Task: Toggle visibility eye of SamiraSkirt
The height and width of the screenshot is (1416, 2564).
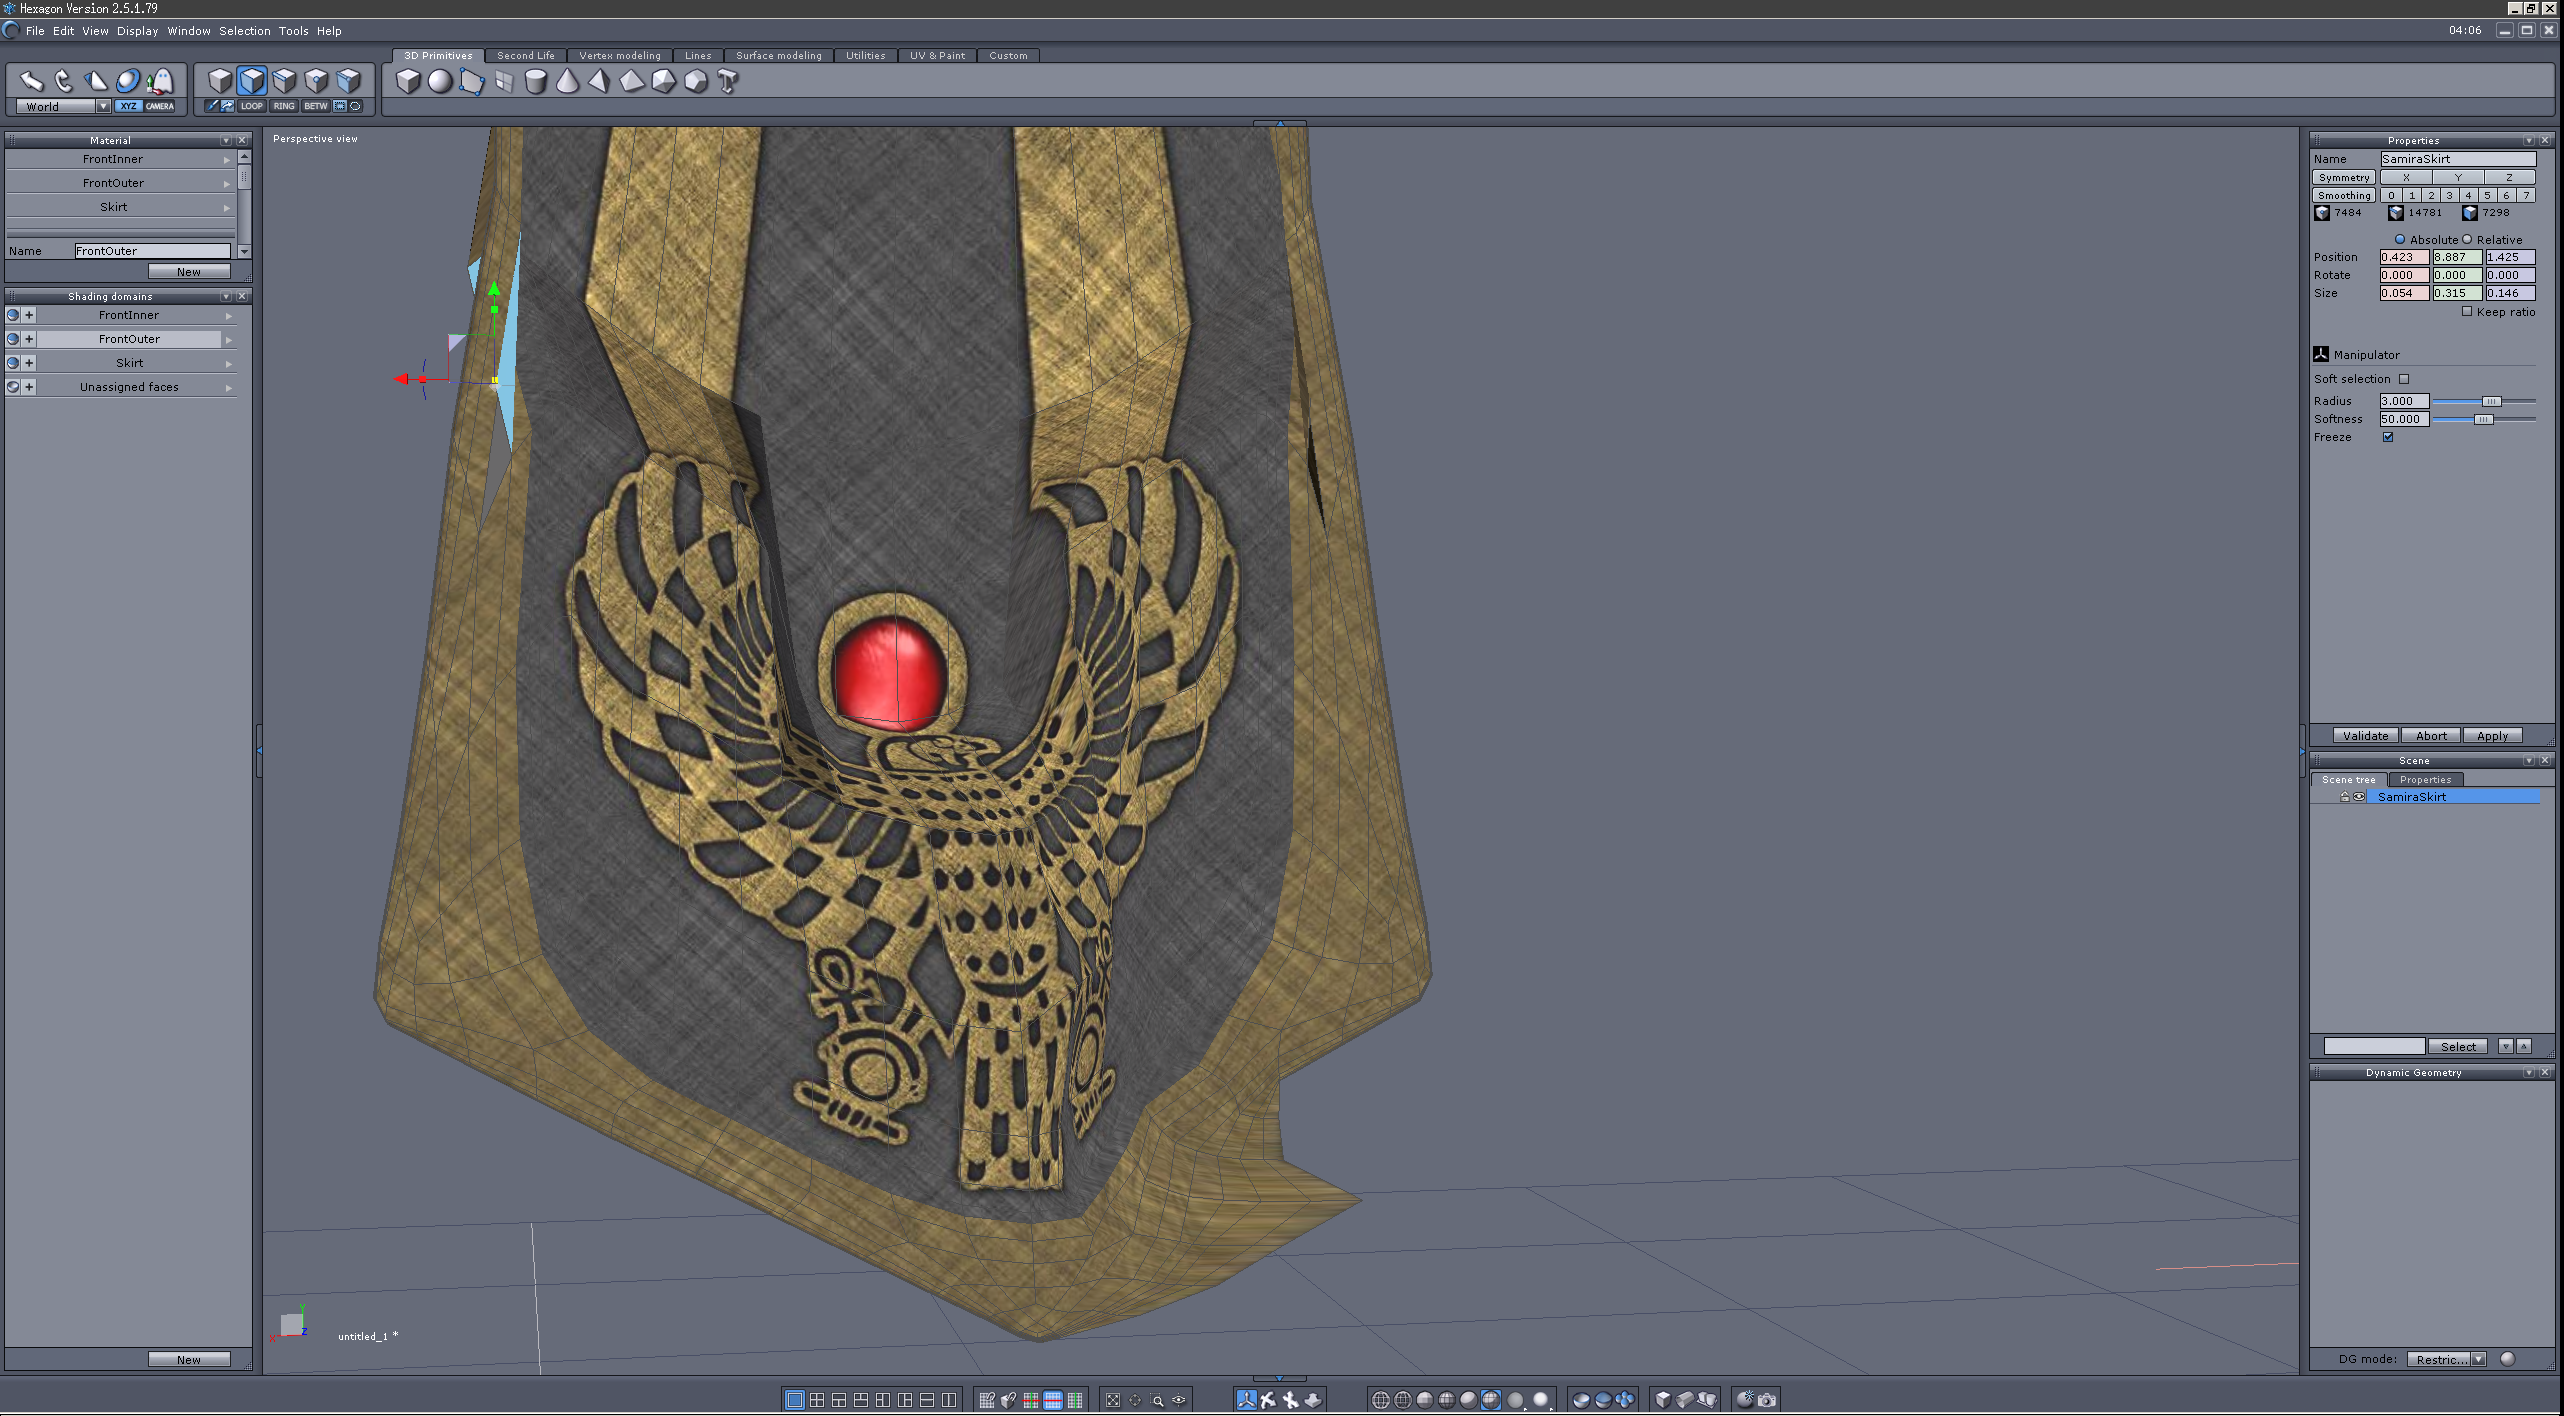Action: tap(2359, 797)
